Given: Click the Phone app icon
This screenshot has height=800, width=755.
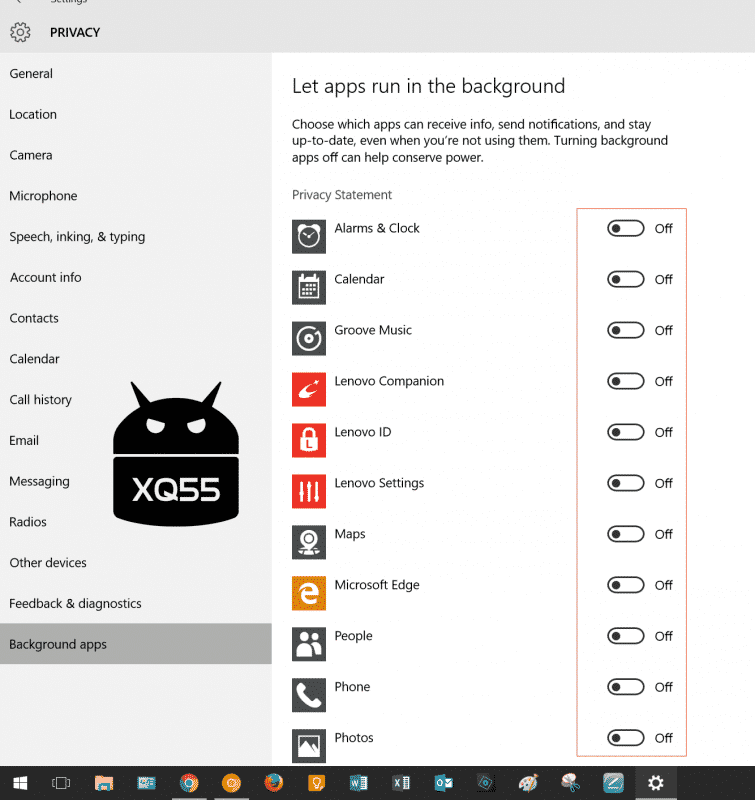Looking at the screenshot, I should [309, 695].
